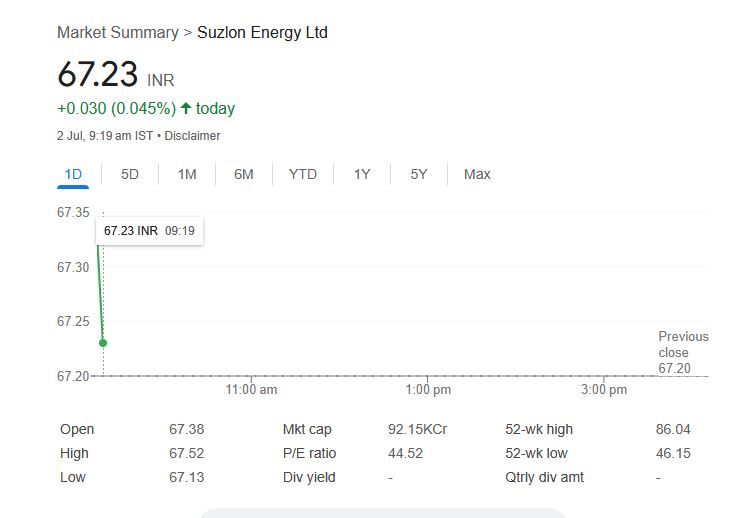Select the YTD tab

[x=303, y=174]
